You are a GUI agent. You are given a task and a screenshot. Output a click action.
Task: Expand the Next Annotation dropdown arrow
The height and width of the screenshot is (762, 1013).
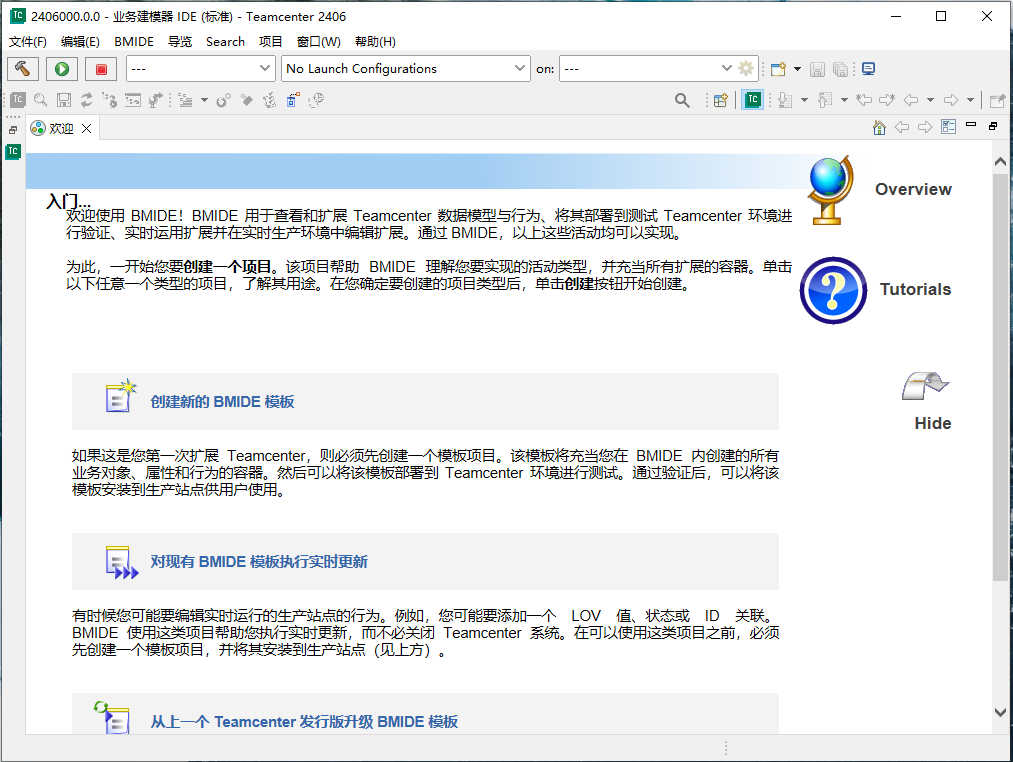(804, 100)
